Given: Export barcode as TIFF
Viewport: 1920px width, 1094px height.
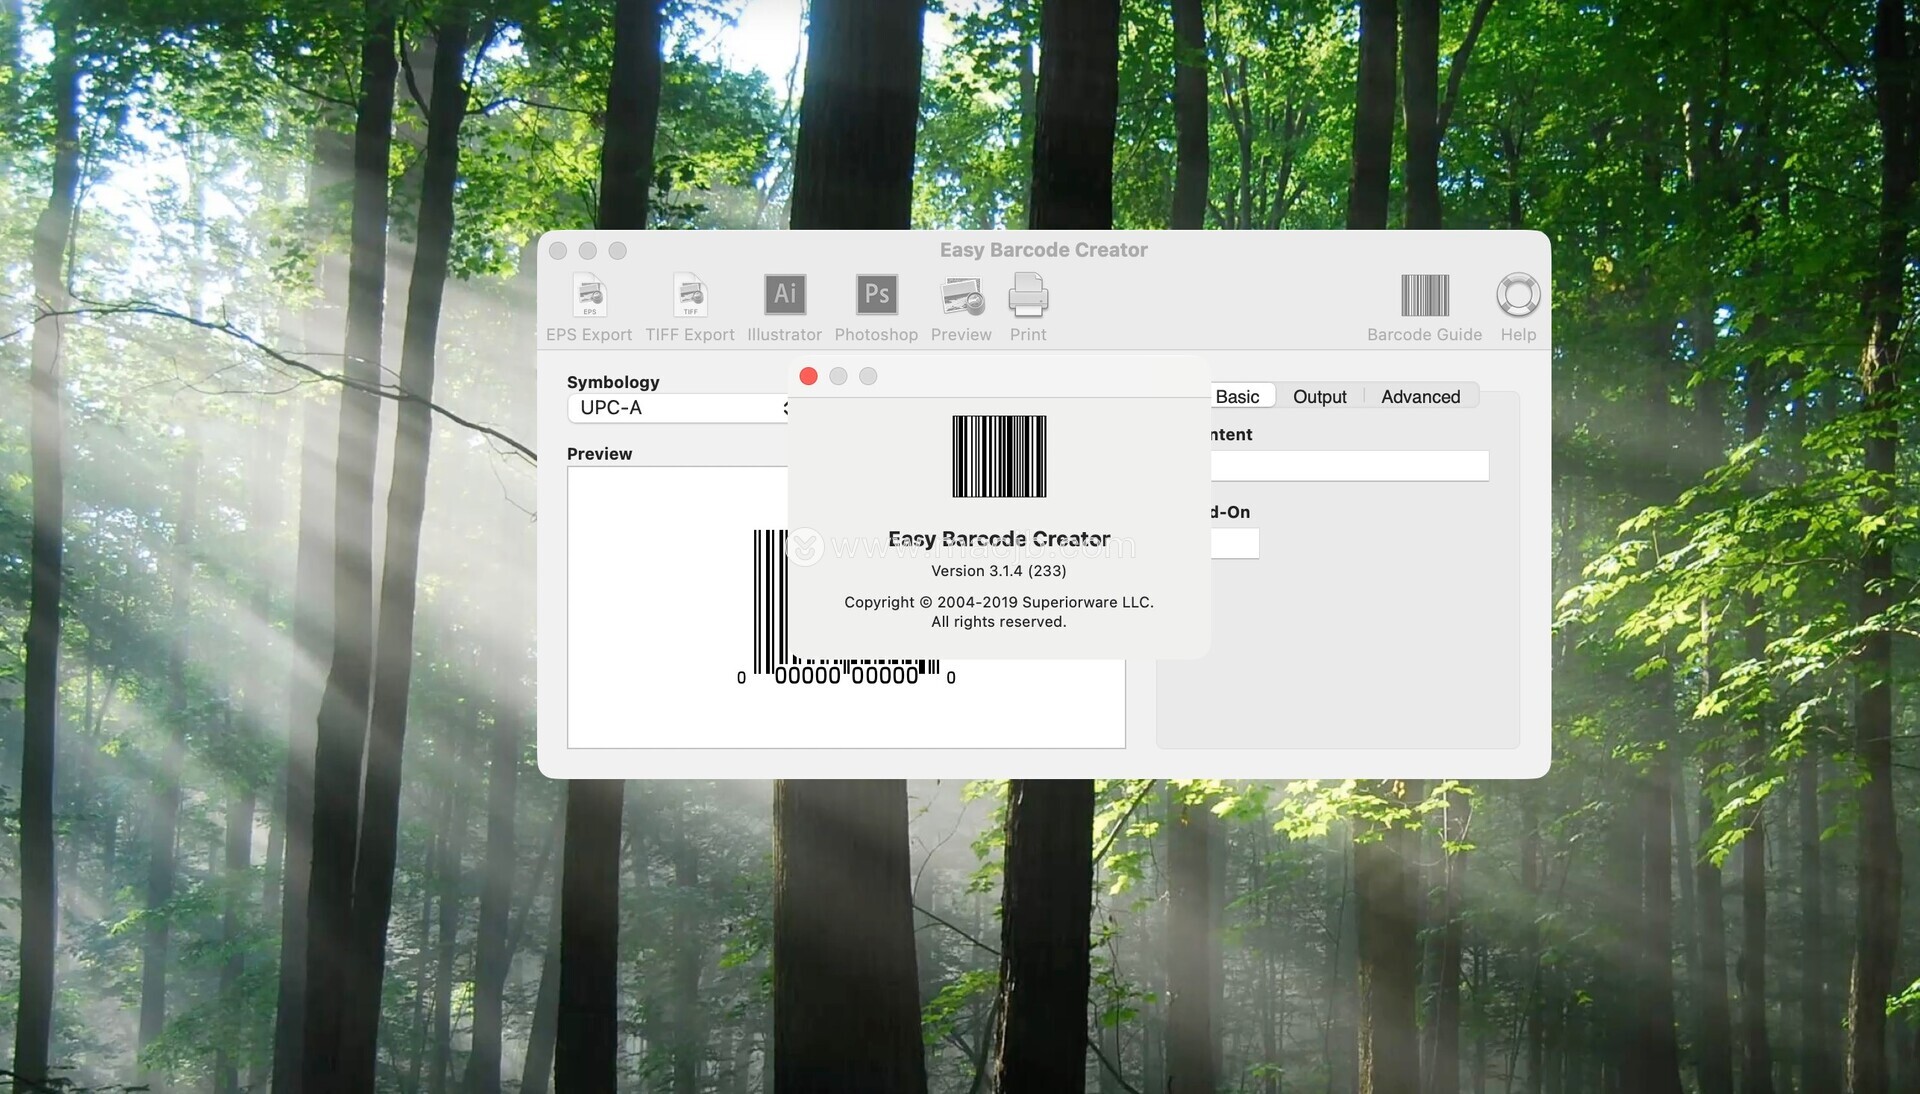Looking at the screenshot, I should click(690, 296).
